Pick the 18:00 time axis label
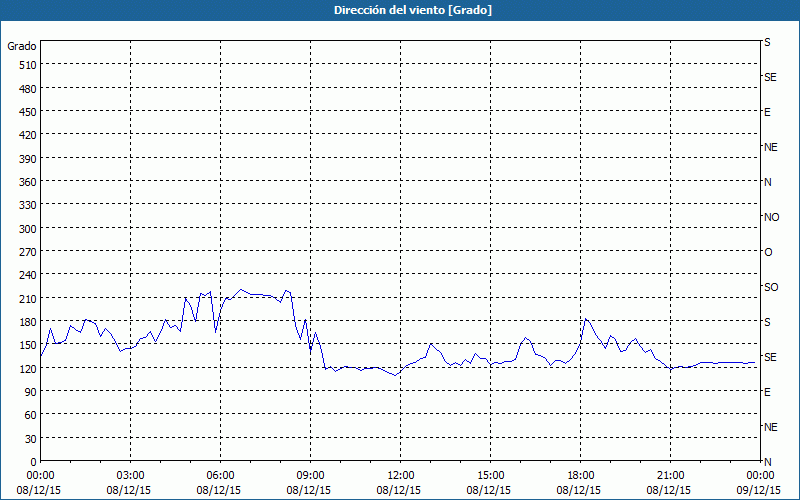The width and height of the screenshot is (800, 500). coord(581,476)
